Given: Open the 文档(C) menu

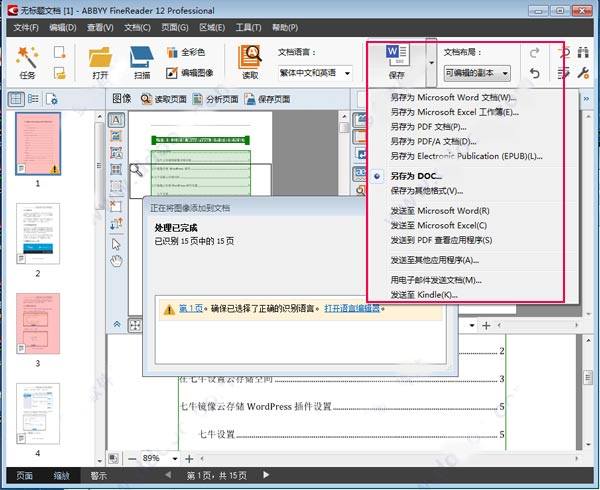Looking at the screenshot, I should (x=137, y=28).
